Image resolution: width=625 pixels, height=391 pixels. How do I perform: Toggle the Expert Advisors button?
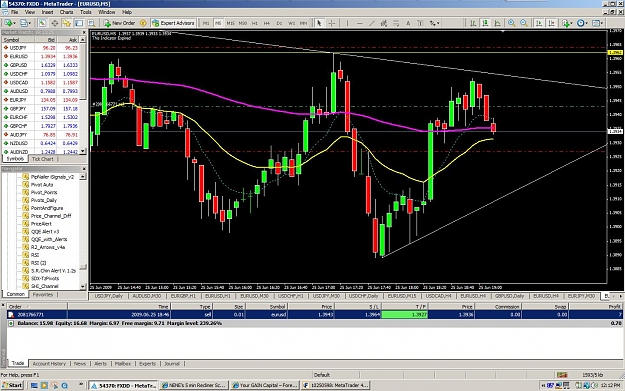click(x=173, y=23)
